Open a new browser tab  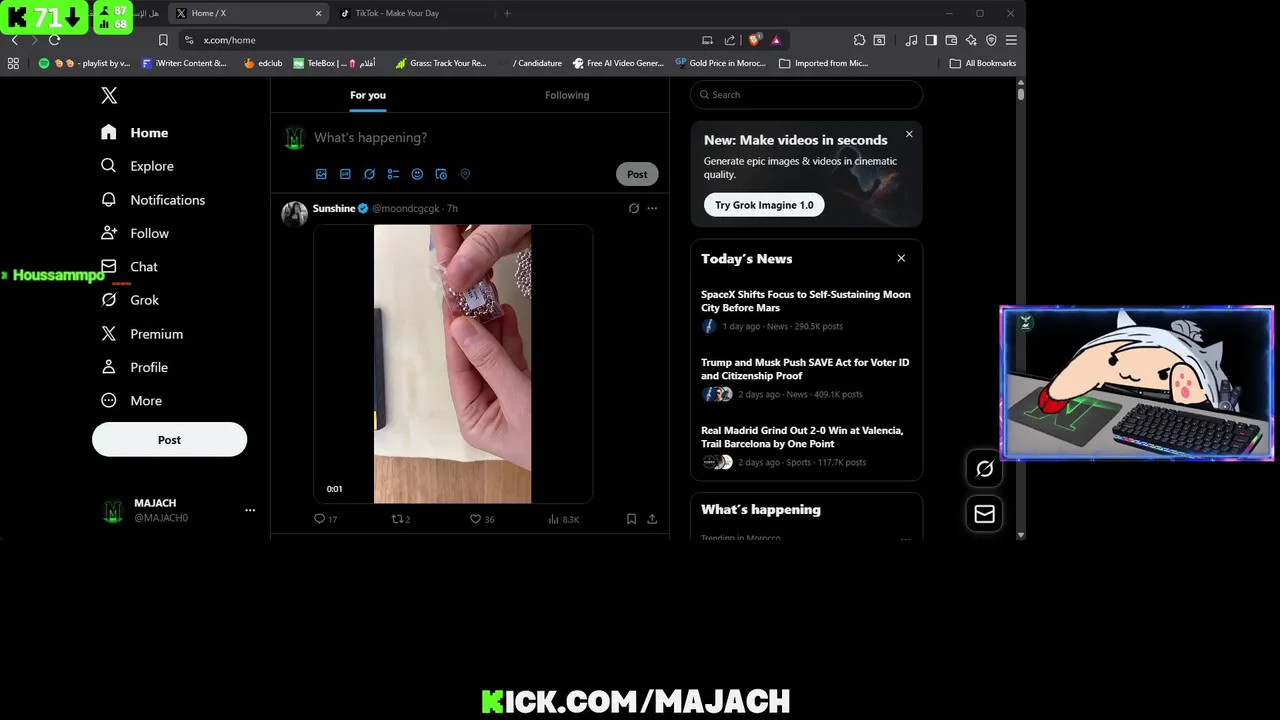click(x=507, y=13)
